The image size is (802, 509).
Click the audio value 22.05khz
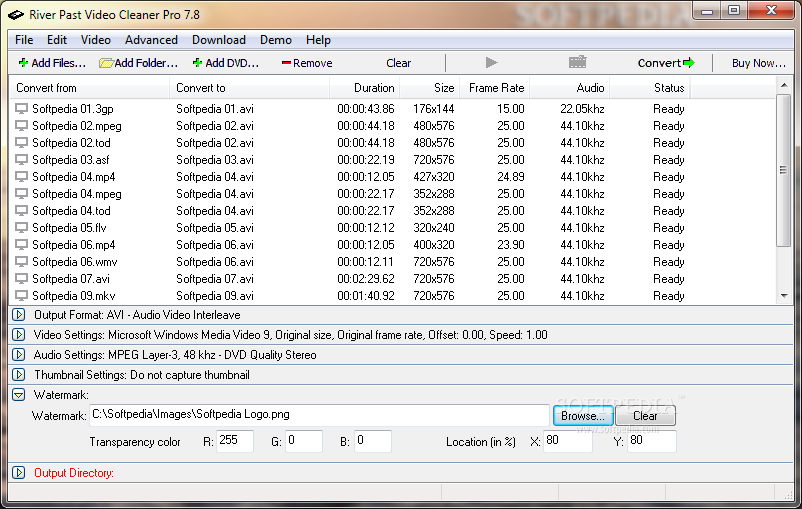[x=582, y=109]
